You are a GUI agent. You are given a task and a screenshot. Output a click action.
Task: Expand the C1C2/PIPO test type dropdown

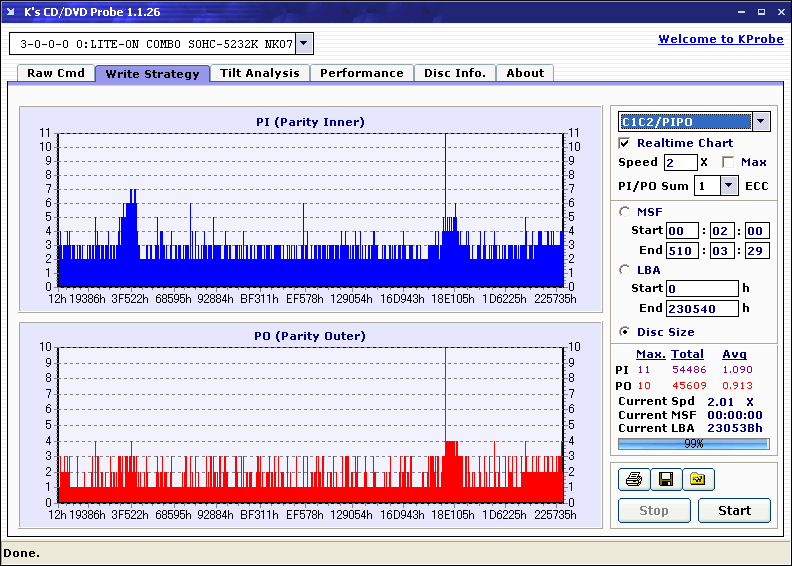click(x=760, y=122)
